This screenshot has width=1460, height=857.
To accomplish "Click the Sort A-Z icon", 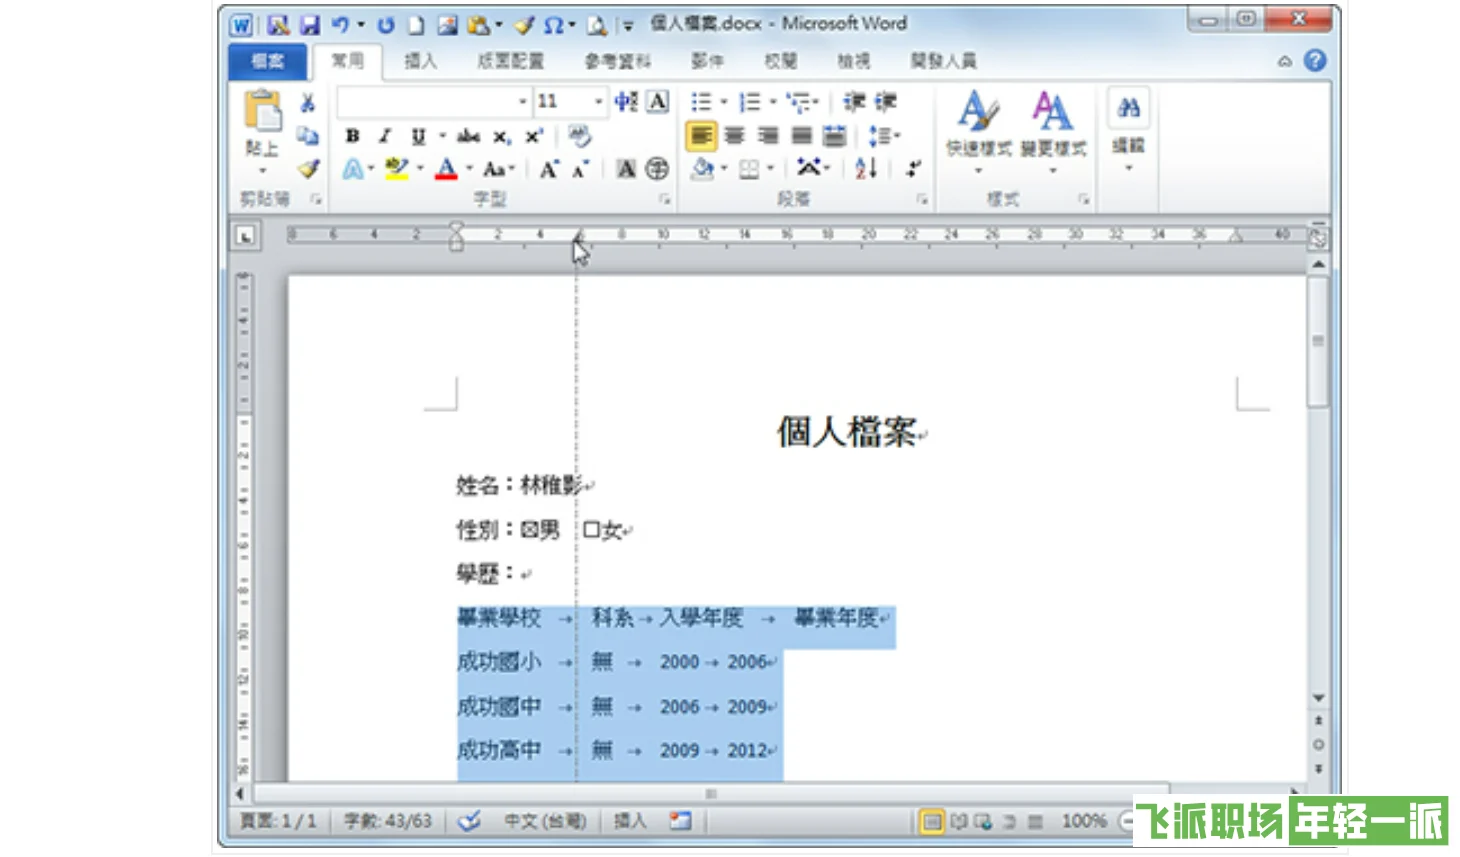I will coord(866,168).
